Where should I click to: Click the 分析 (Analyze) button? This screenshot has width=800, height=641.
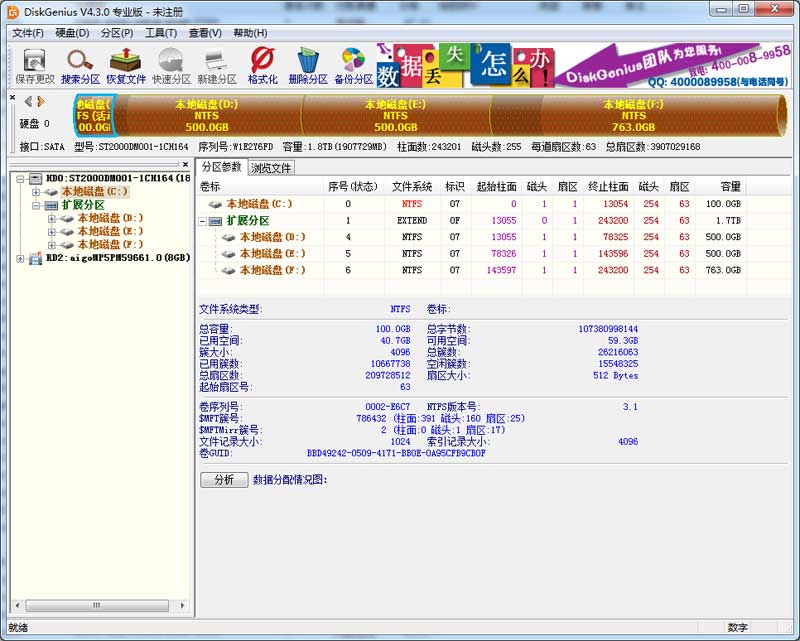(224, 479)
